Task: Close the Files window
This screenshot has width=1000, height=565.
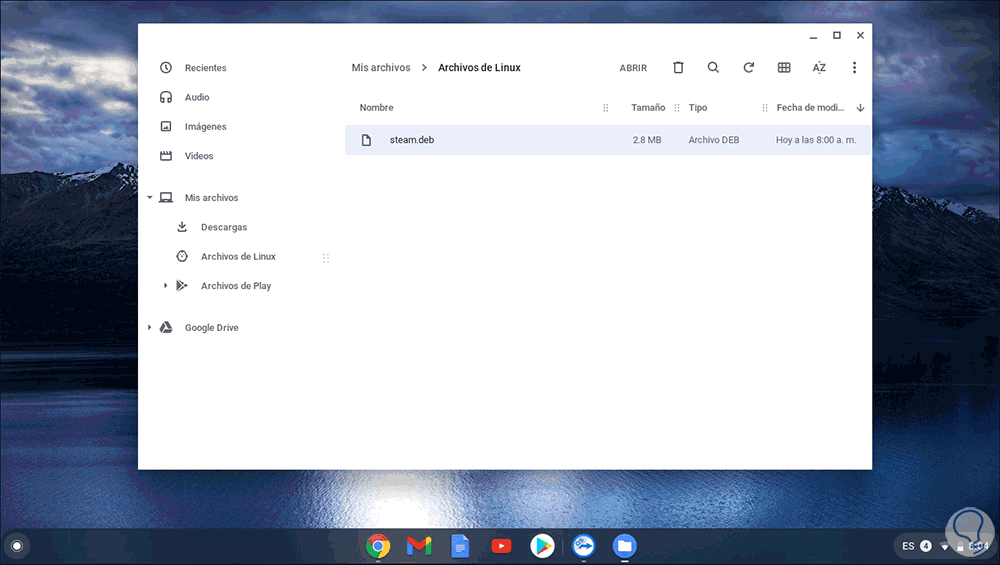Action: click(860, 36)
